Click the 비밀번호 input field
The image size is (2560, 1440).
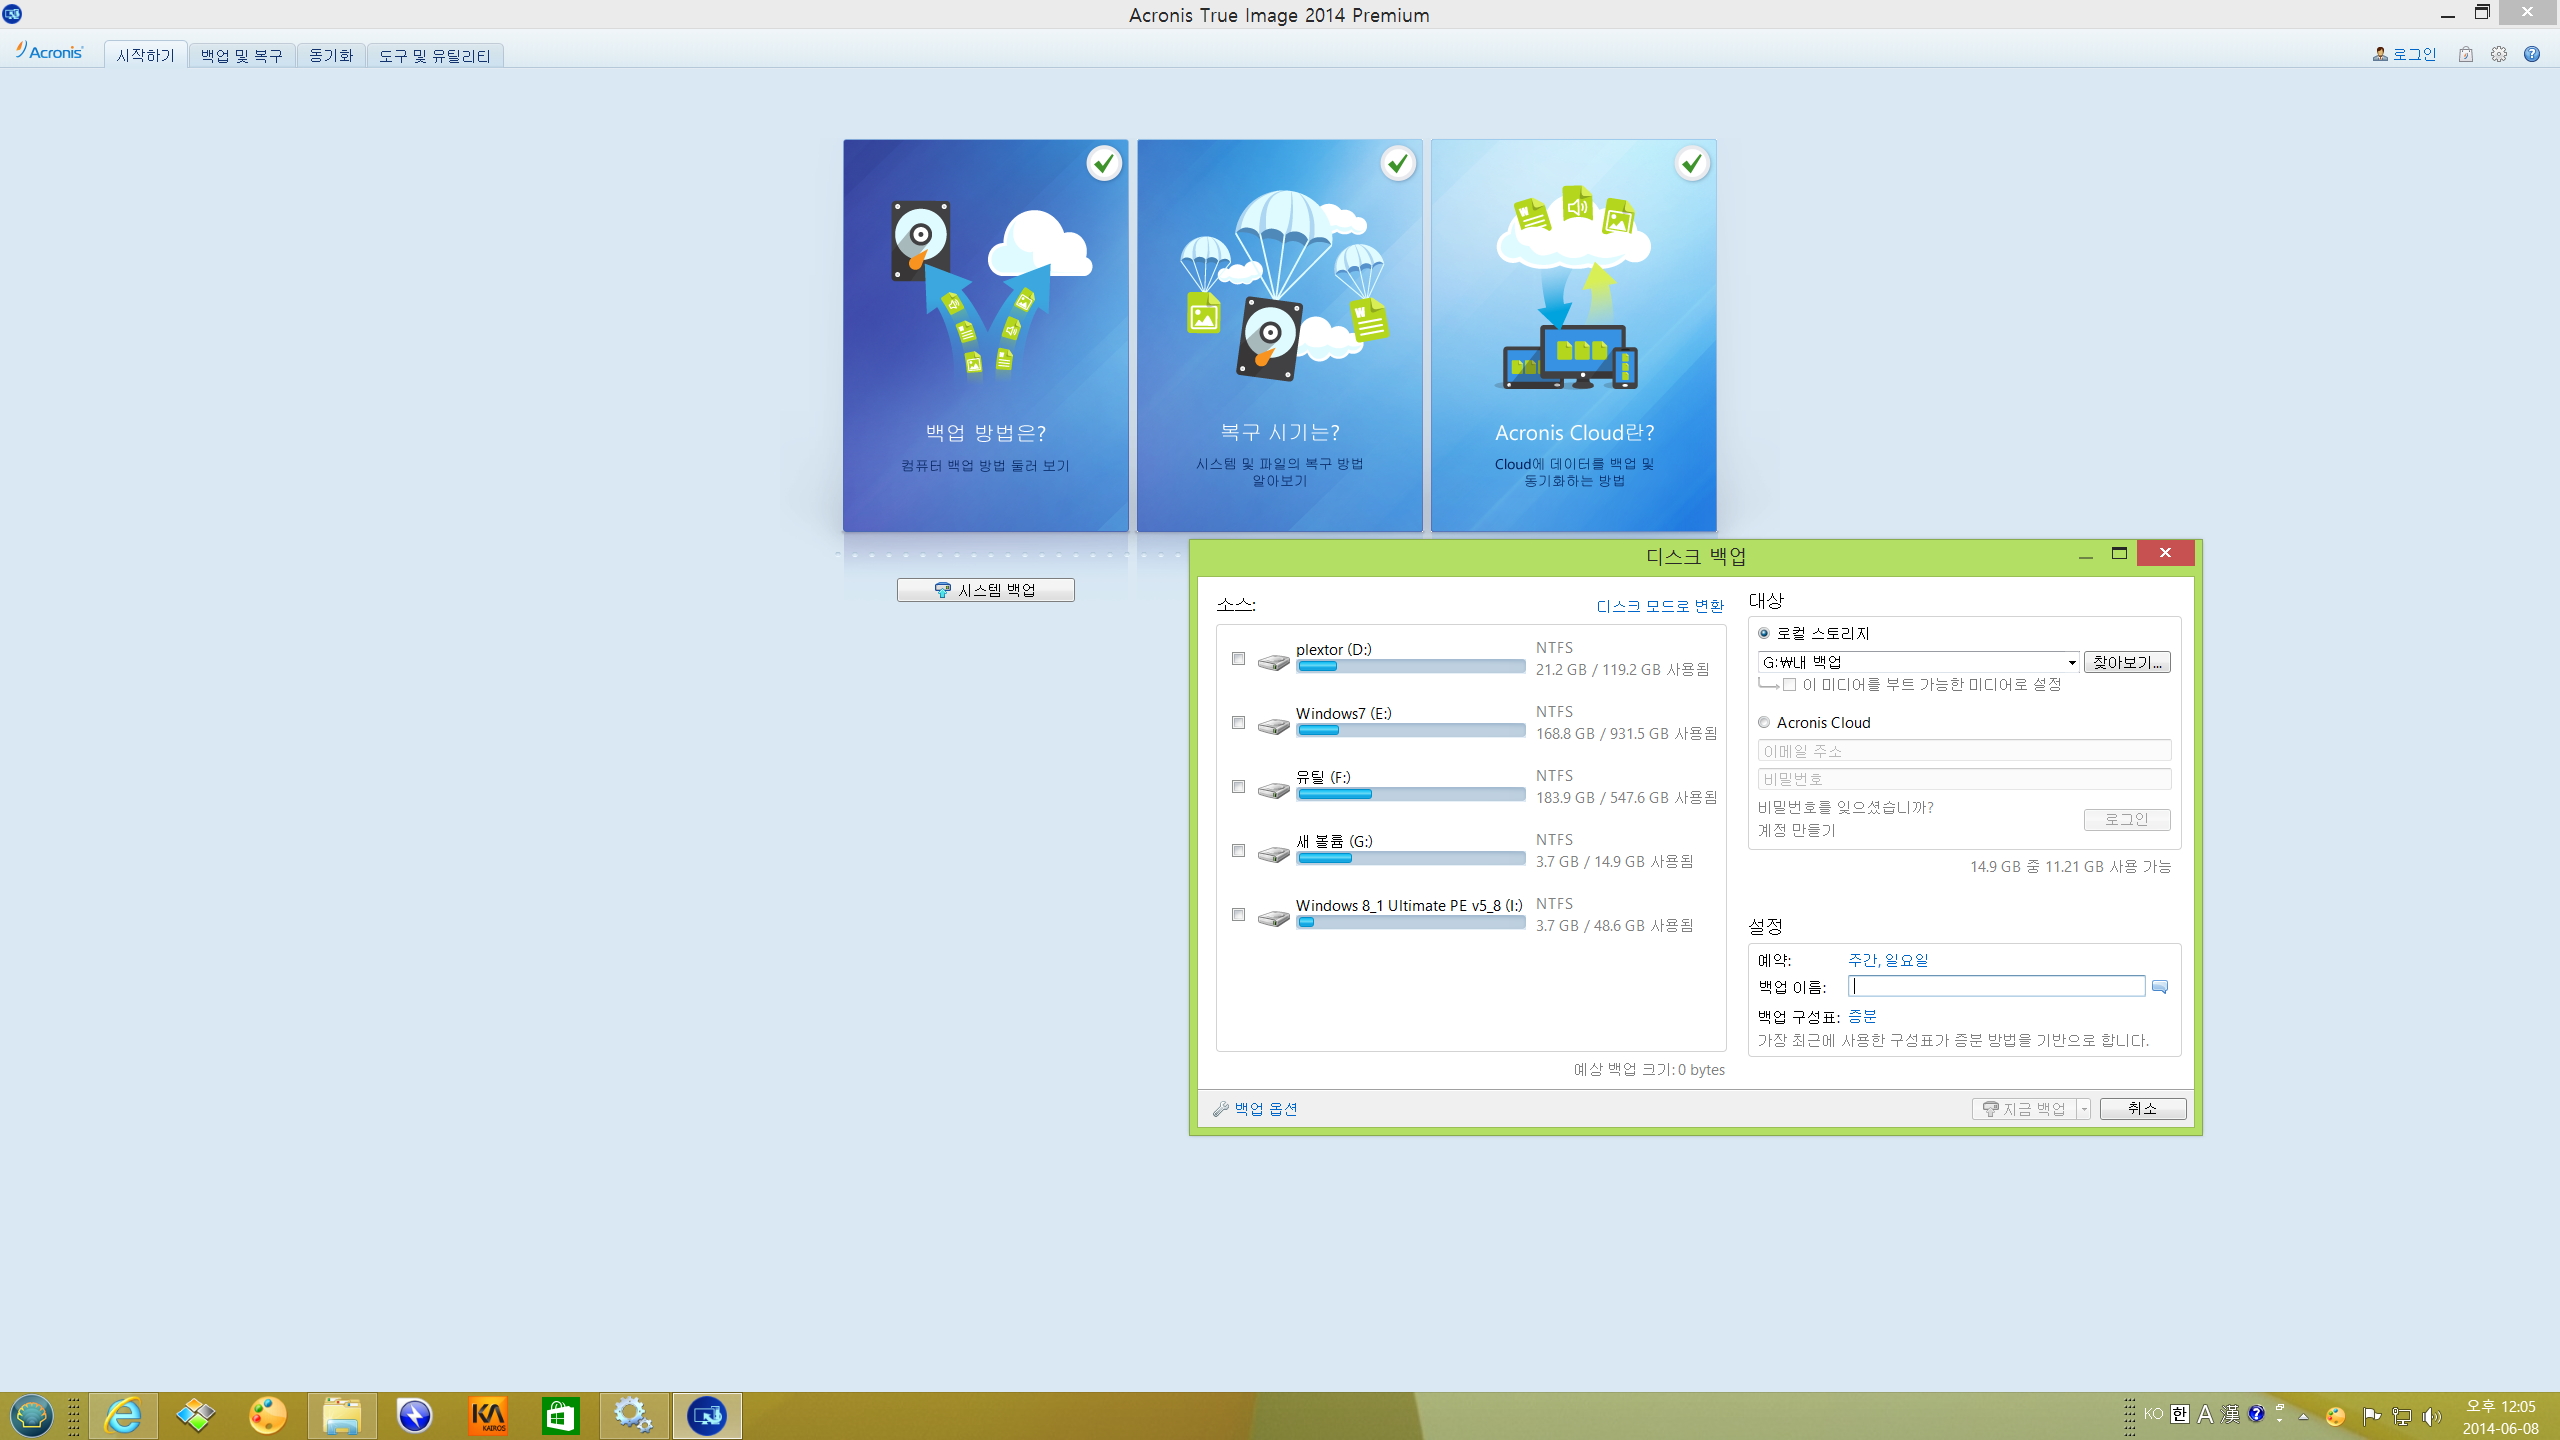pos(1964,779)
